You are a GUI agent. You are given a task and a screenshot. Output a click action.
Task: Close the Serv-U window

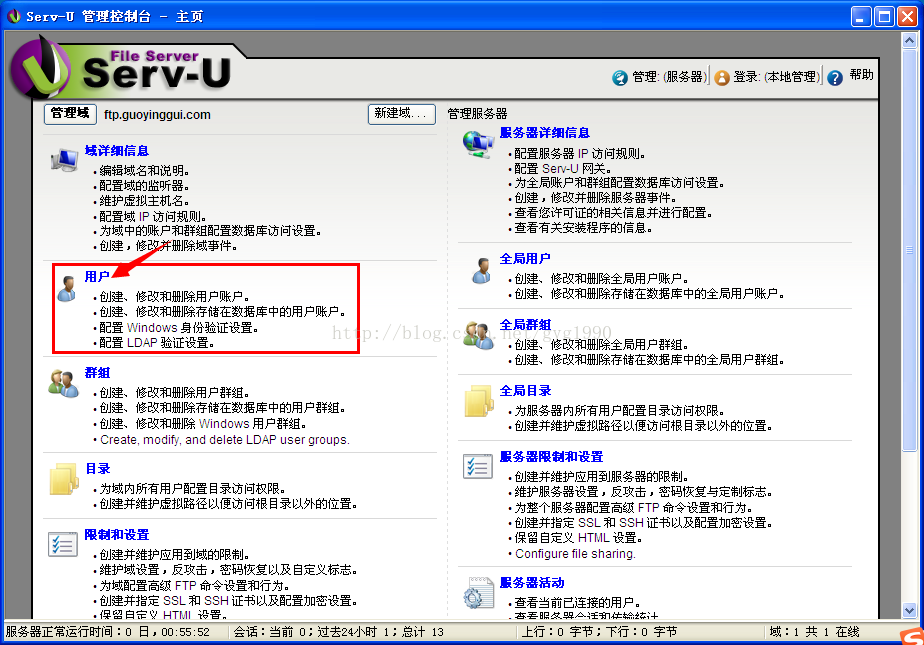(906, 16)
